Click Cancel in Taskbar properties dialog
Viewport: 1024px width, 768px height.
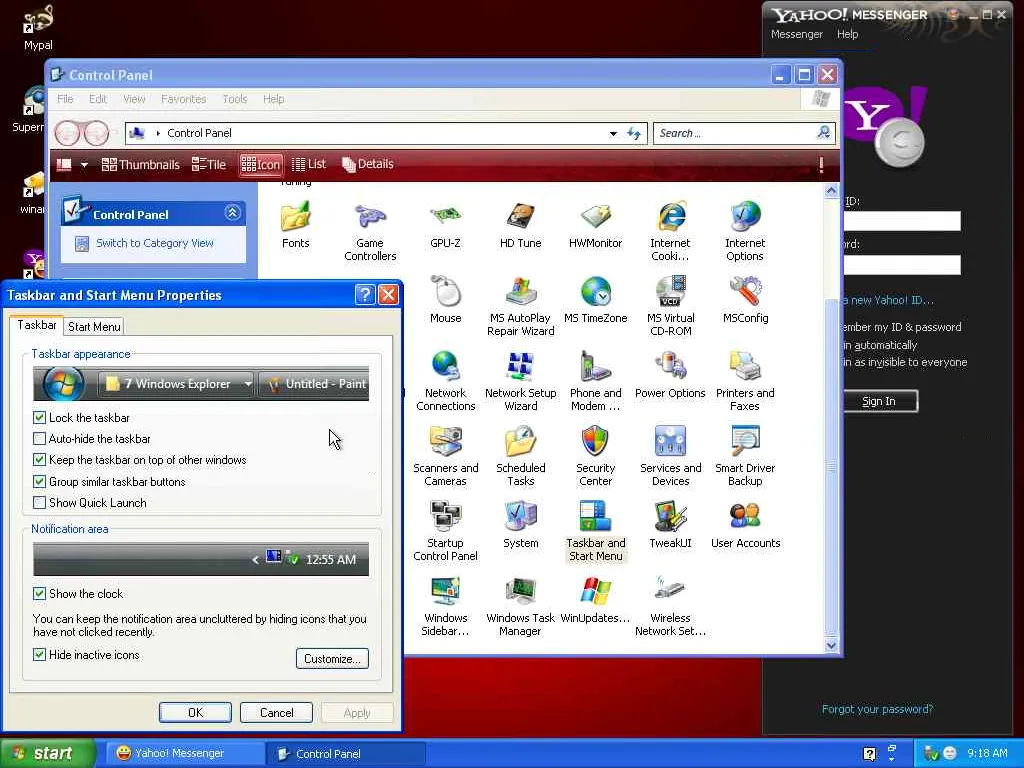276,712
